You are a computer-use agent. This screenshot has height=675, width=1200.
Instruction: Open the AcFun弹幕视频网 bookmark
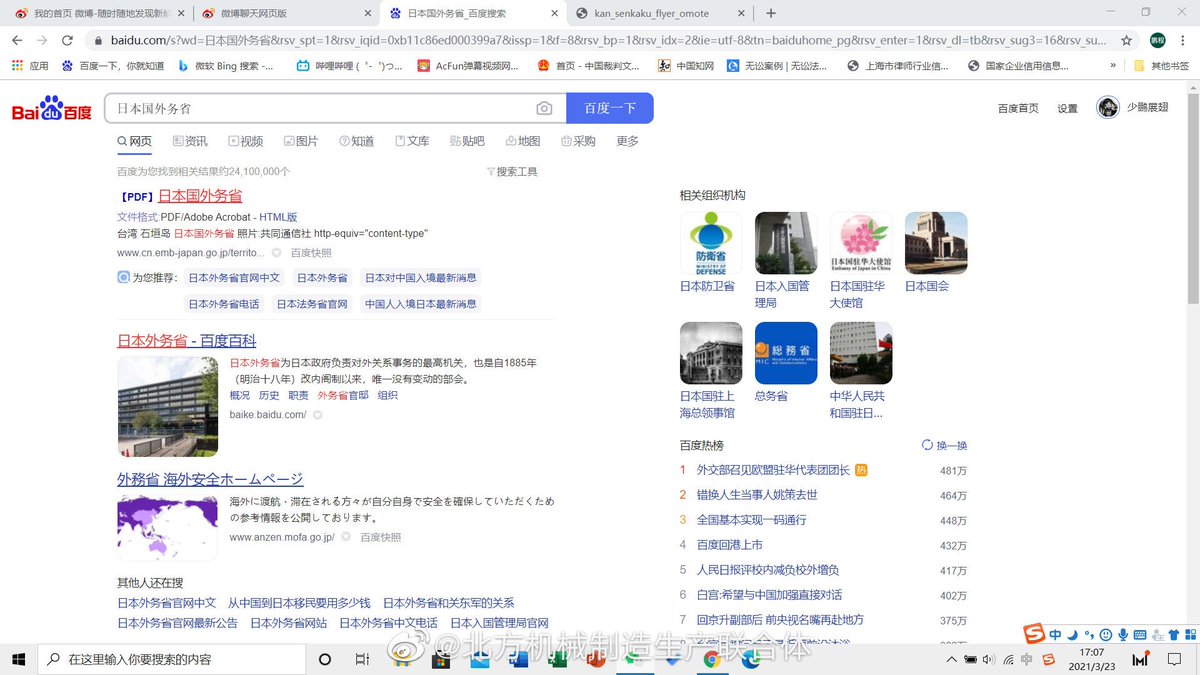point(468,66)
